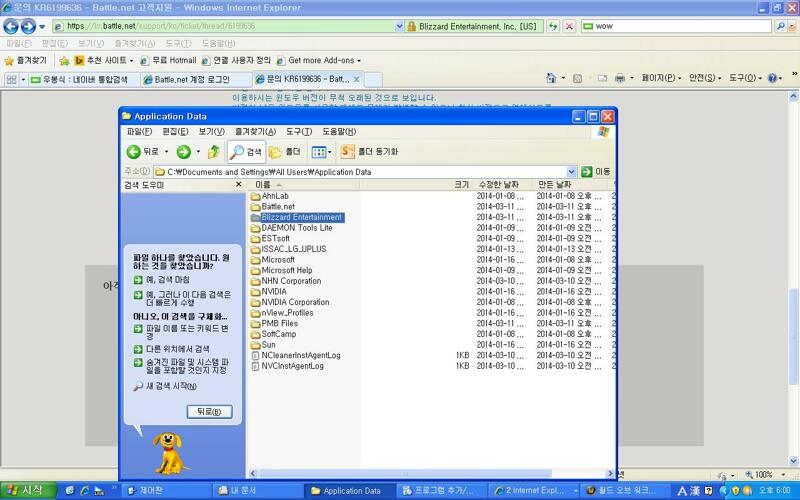Viewport: 800px width, 500px height.
Task: Open IE print icon
Action: 620,78
